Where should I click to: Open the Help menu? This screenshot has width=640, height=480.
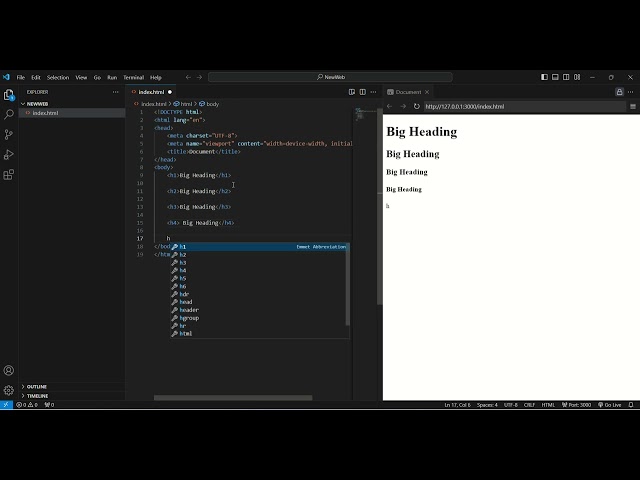click(x=156, y=77)
